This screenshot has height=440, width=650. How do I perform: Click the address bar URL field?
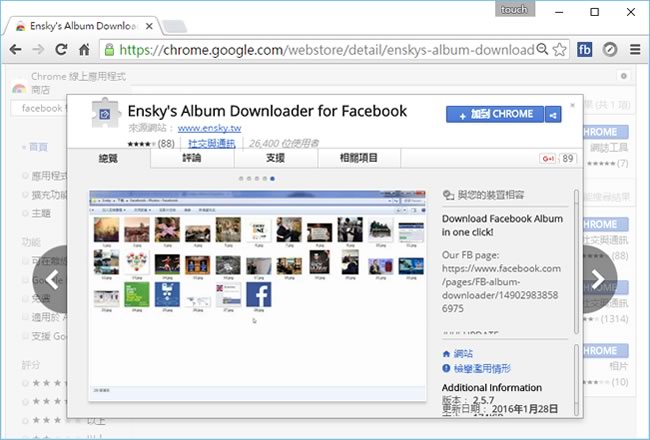pos(327,50)
